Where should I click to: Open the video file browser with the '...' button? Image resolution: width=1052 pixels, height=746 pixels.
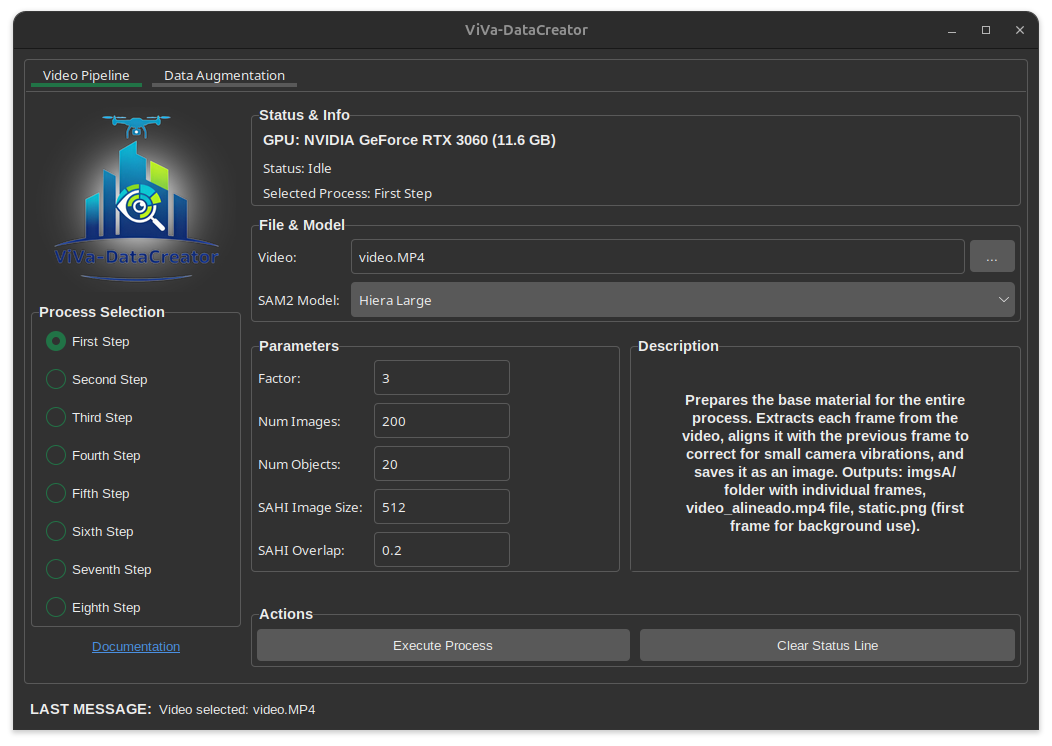pos(991,256)
